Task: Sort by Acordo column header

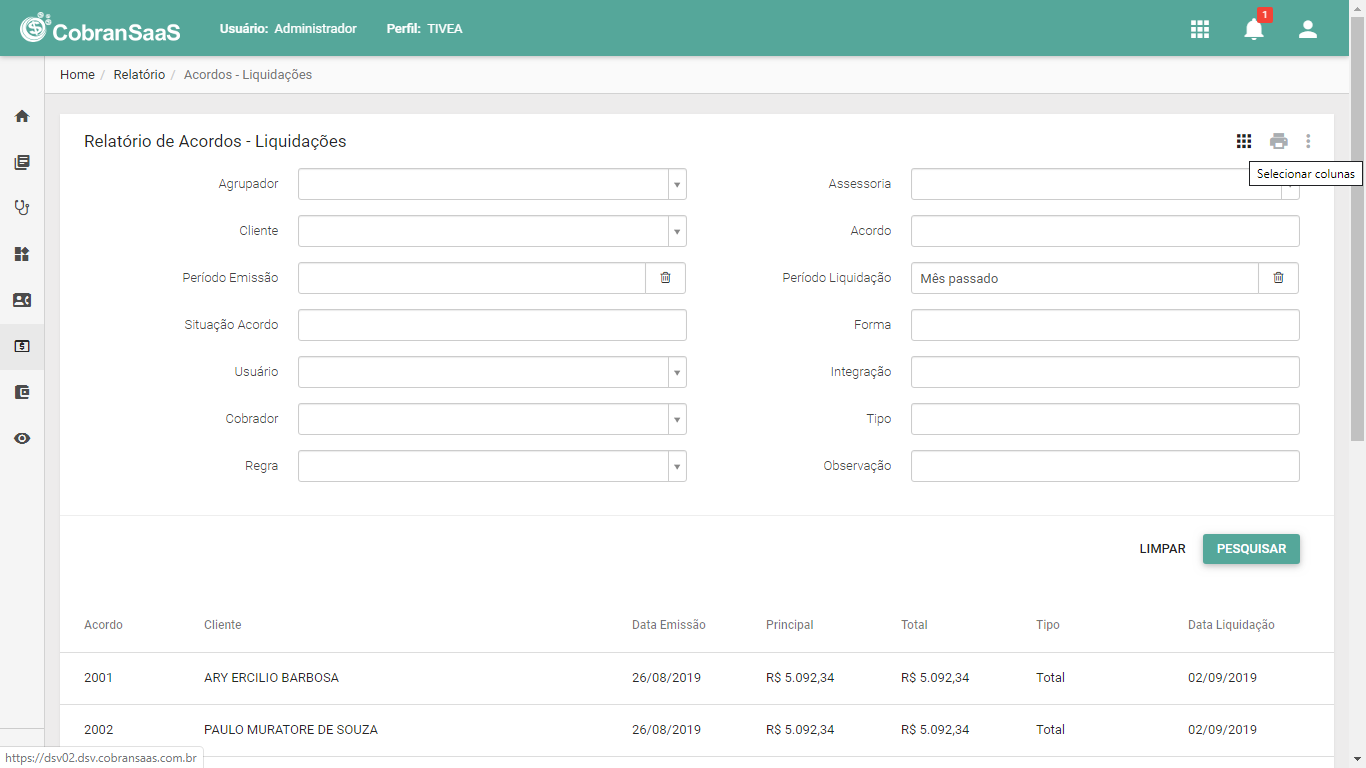Action: [x=103, y=625]
